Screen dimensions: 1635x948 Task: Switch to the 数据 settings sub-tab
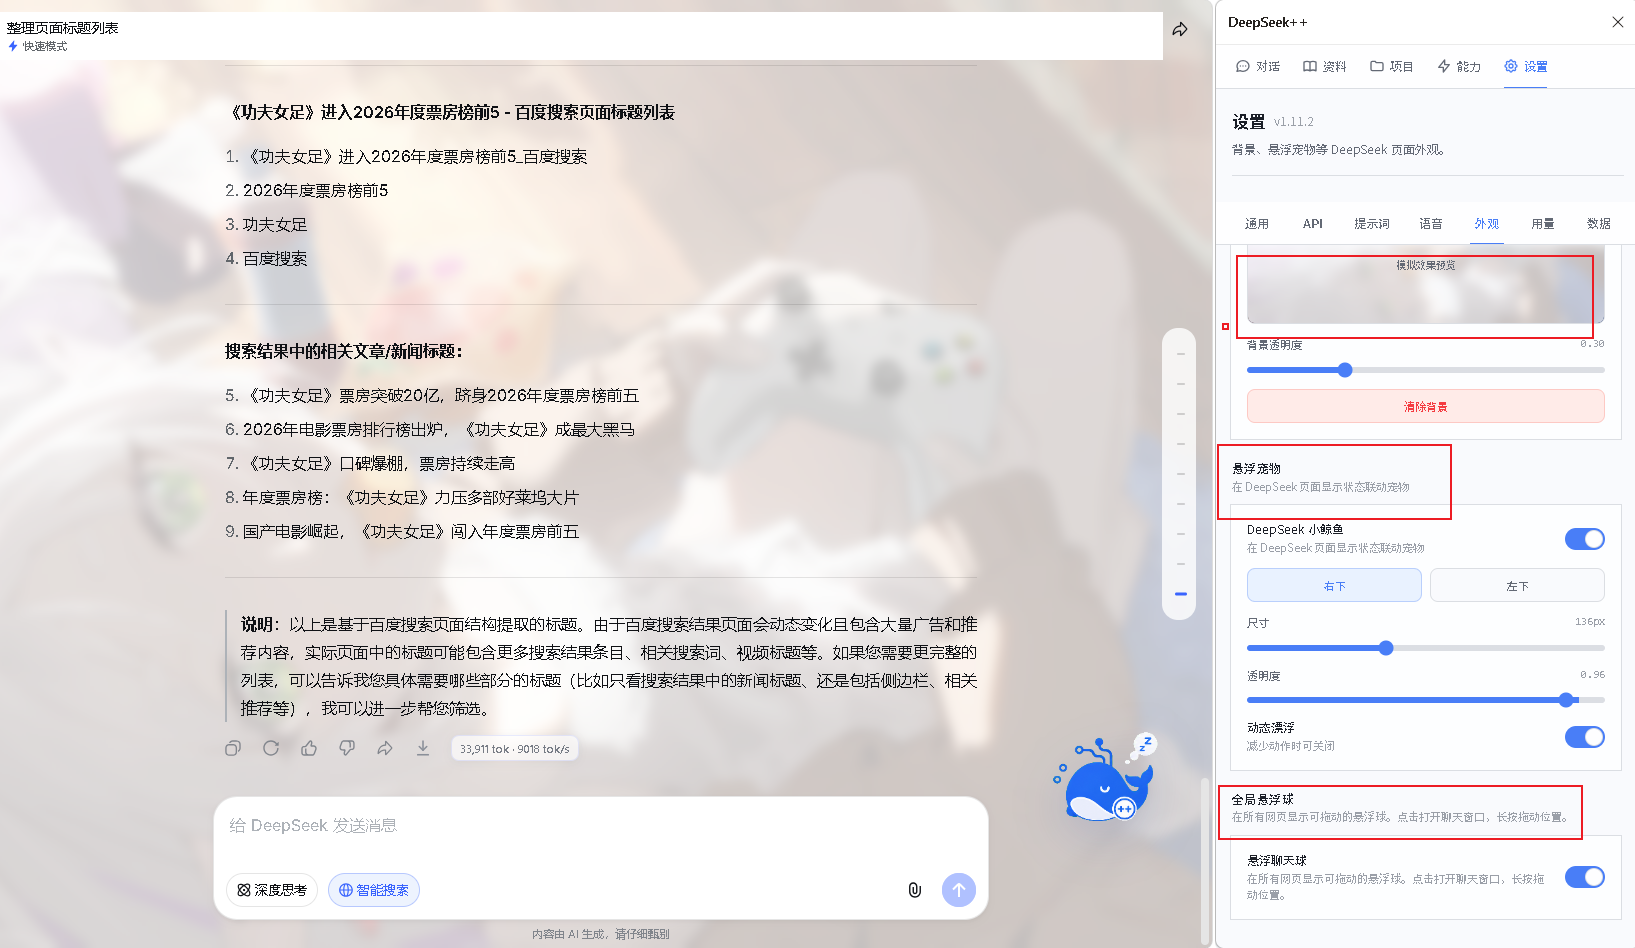[1599, 224]
